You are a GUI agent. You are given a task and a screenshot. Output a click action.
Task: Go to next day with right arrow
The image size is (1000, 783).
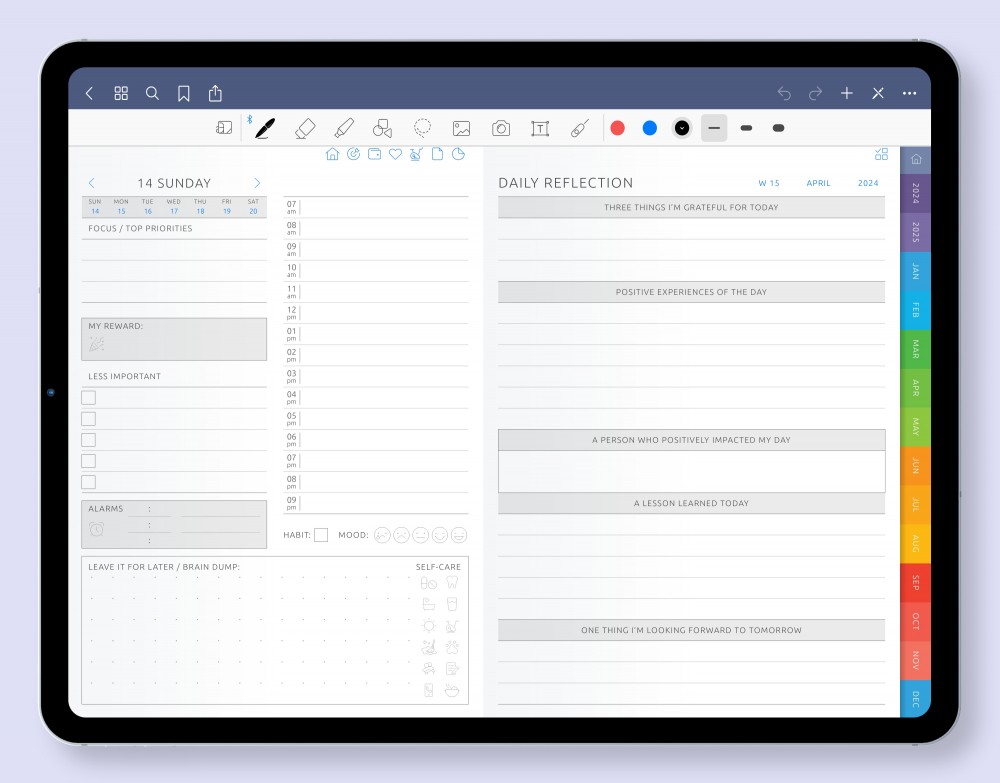tap(257, 183)
